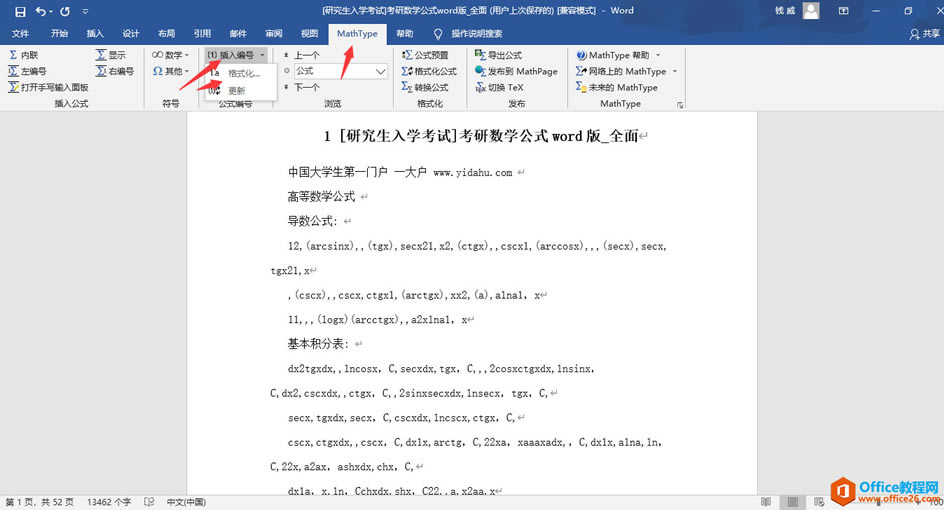Image resolution: width=944 pixels, height=510 pixels.
Task: Switch to the 审阅 tab
Action: coord(274,34)
